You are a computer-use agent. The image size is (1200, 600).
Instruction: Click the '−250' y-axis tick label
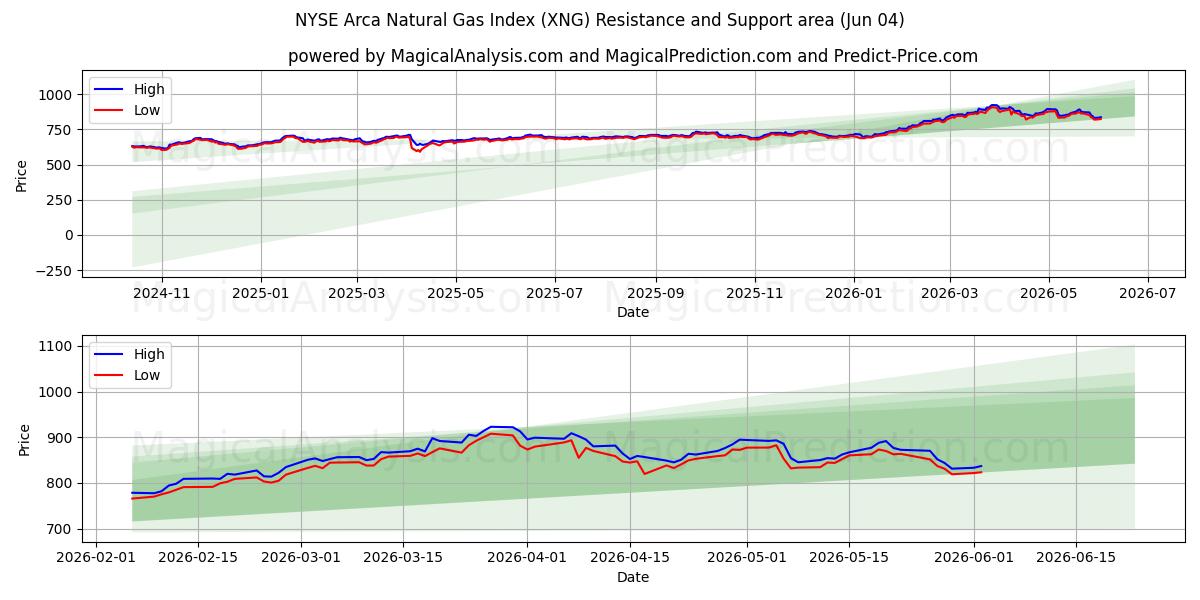(x=56, y=271)
